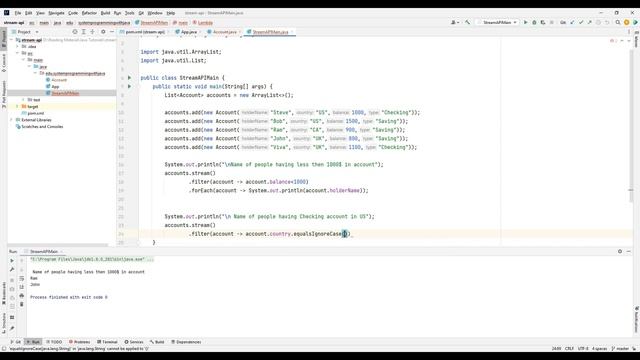
Task: Click Collapse All icon in Project panel
Action: pos(93,31)
